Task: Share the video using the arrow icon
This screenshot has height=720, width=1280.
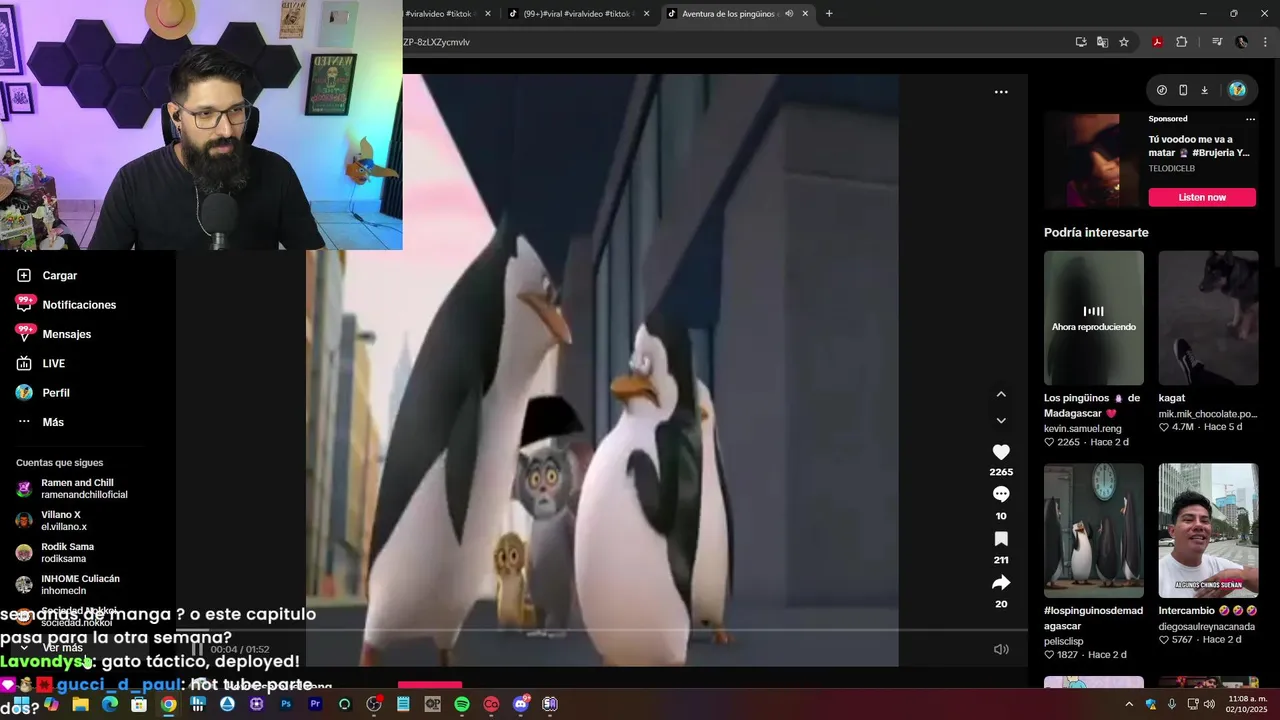Action: pyautogui.click(x=1001, y=583)
